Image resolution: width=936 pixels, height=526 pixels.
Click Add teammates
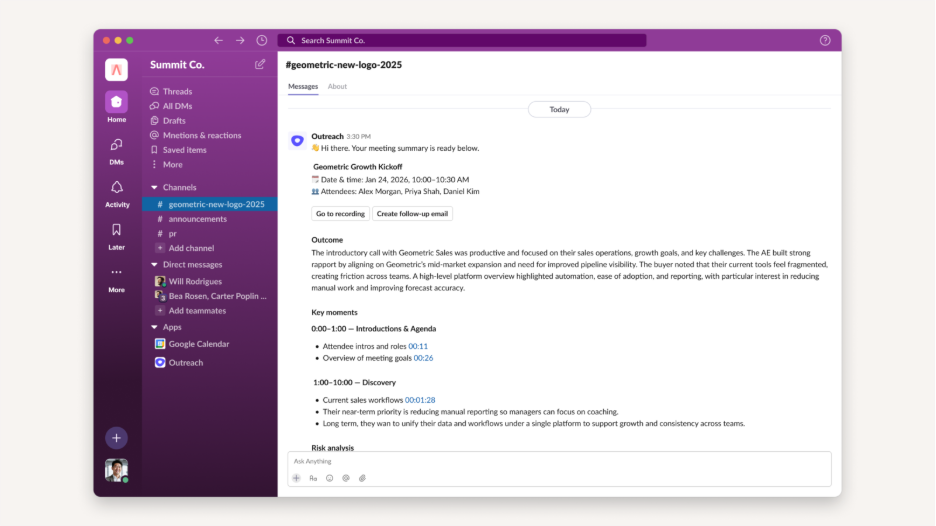coord(191,311)
